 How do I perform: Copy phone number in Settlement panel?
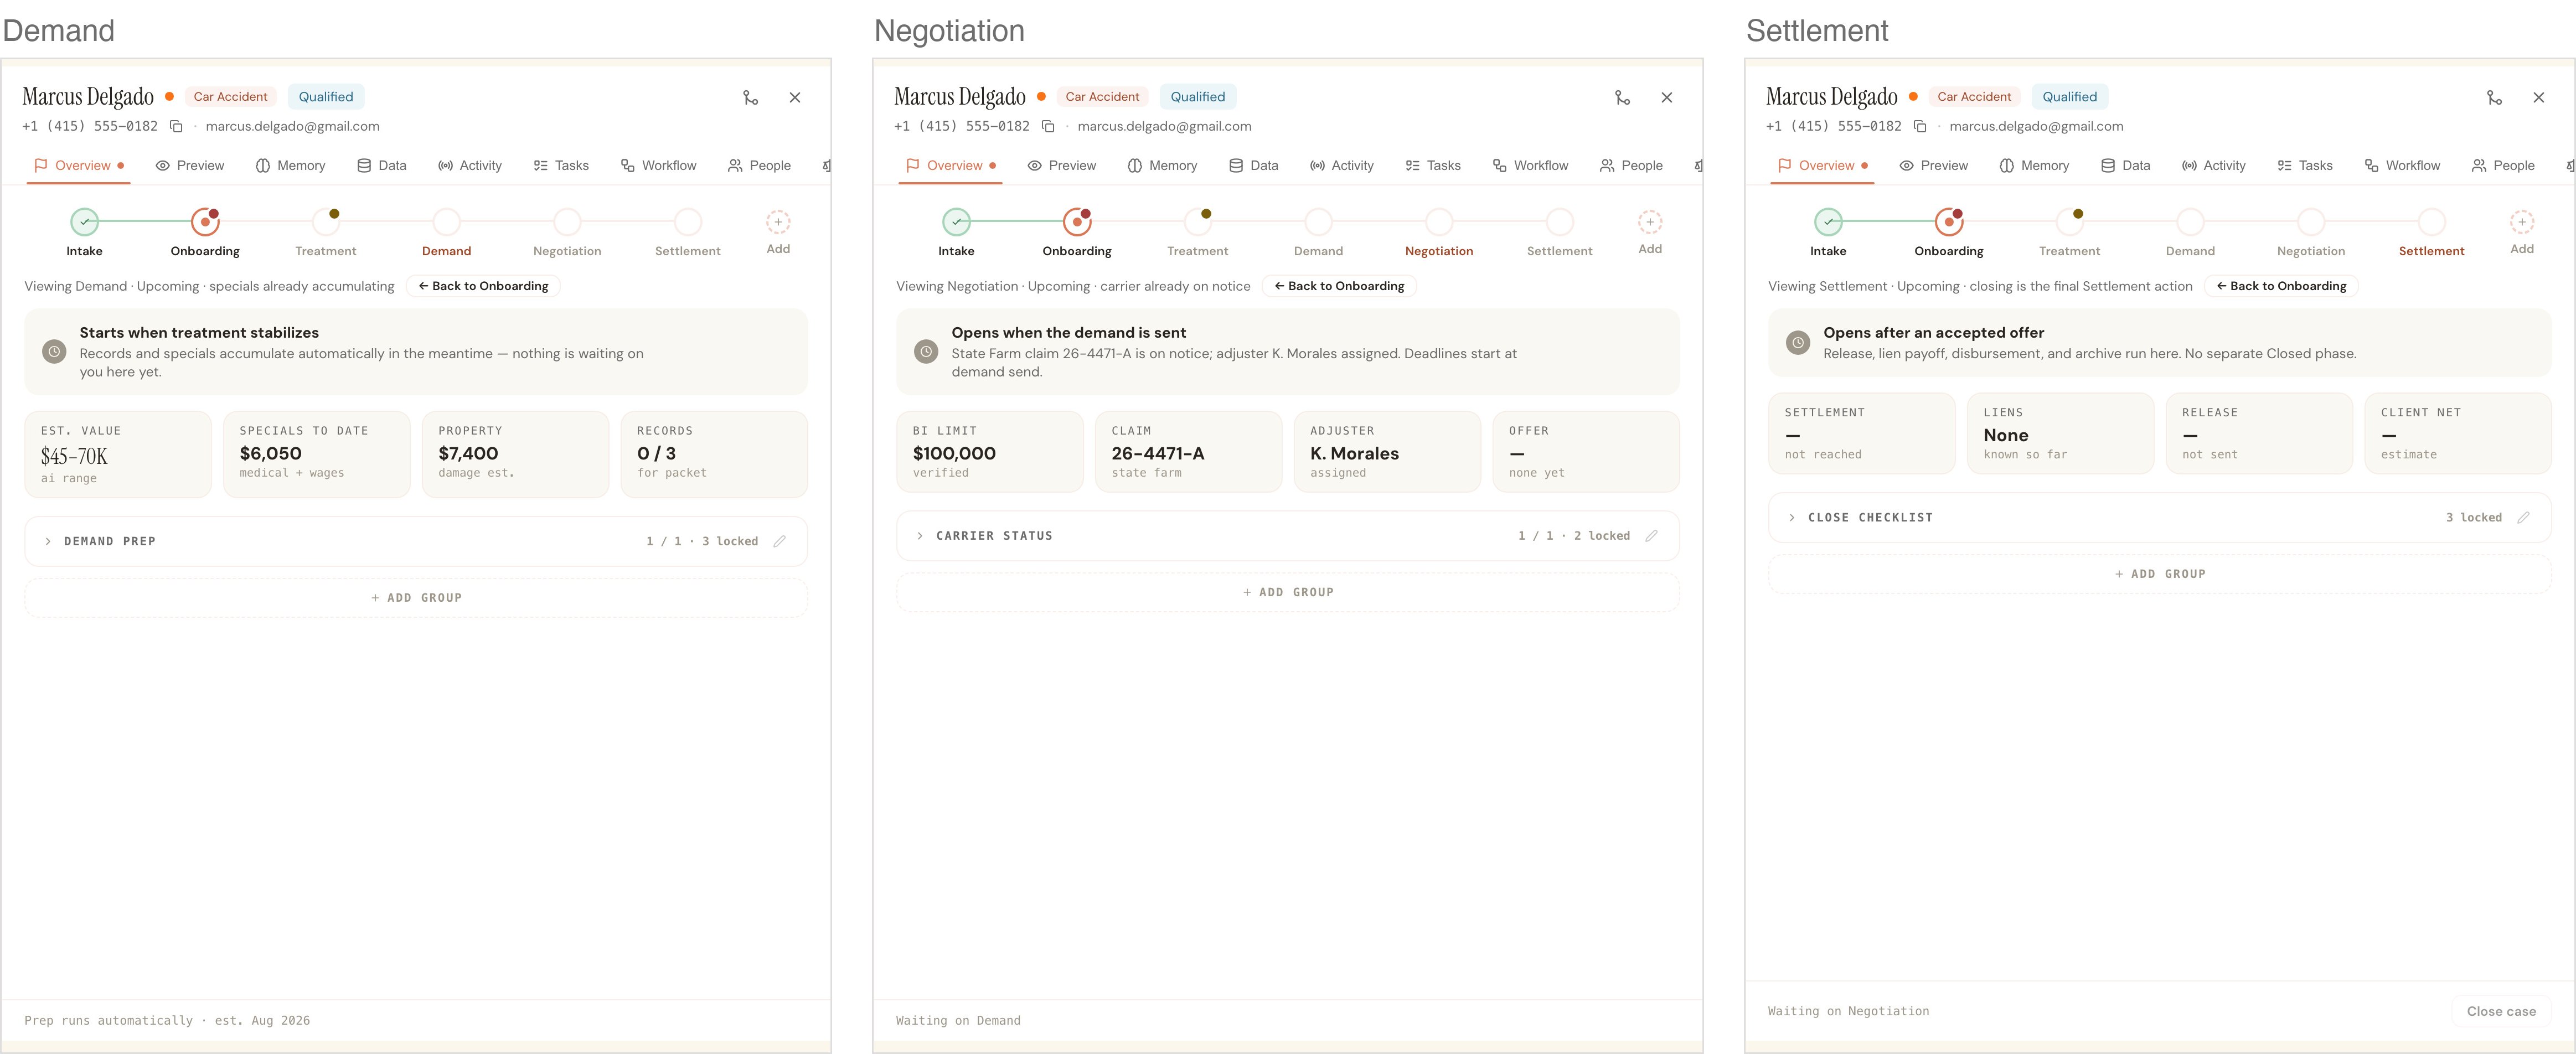click(x=1920, y=126)
